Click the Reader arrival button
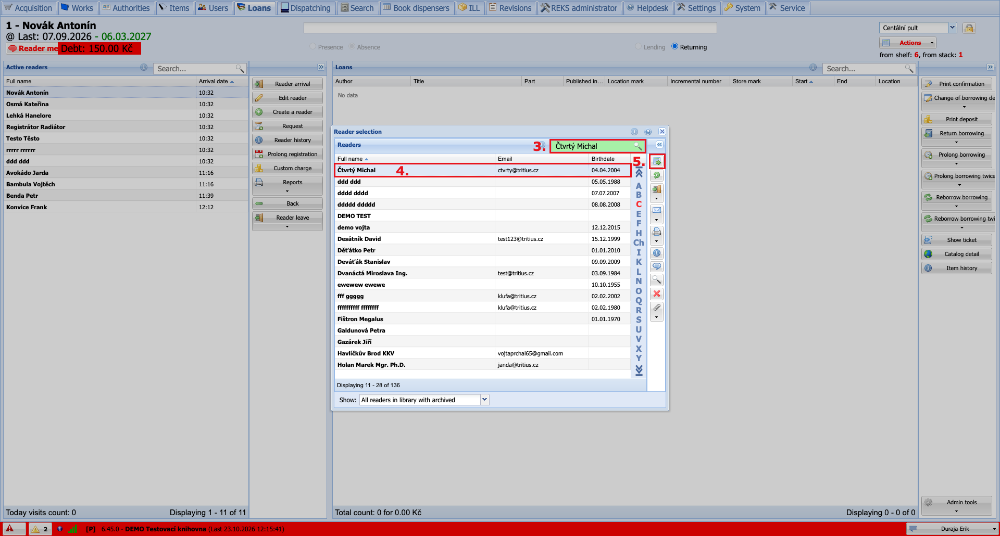 click(287, 84)
